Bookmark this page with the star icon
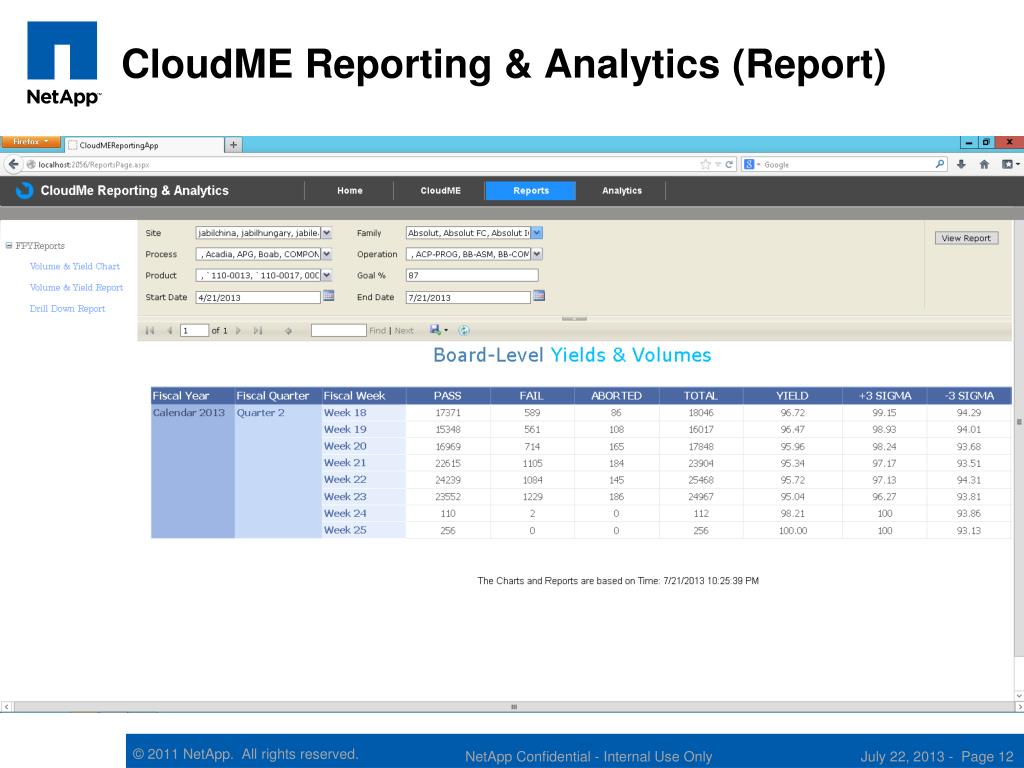Image resolution: width=1024 pixels, height=768 pixels. coord(705,165)
